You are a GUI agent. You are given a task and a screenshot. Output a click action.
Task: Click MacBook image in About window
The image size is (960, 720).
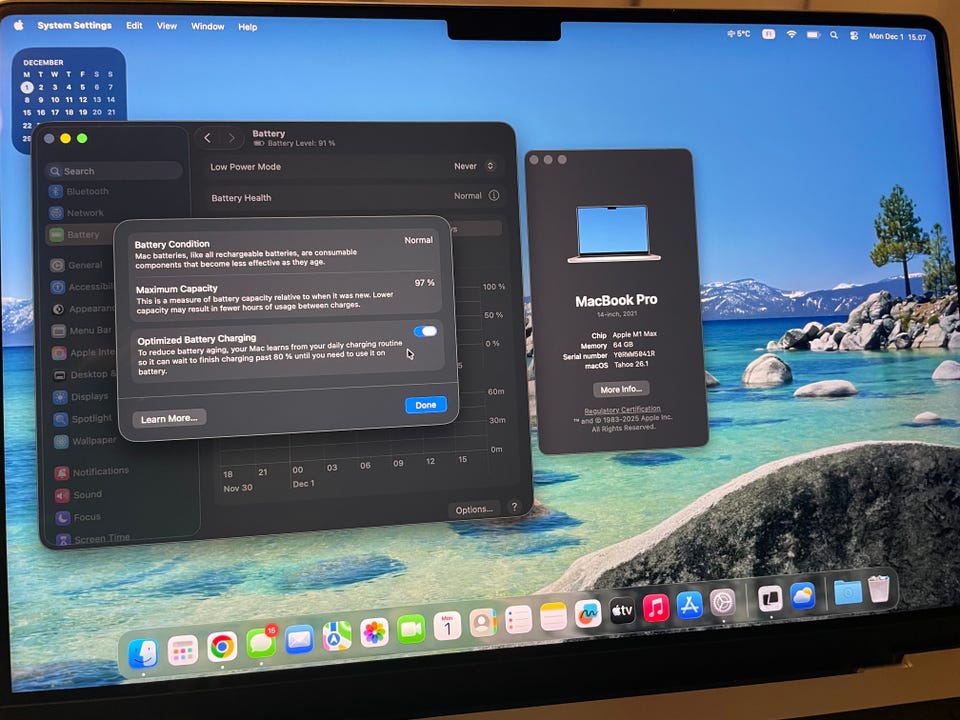[x=613, y=234]
